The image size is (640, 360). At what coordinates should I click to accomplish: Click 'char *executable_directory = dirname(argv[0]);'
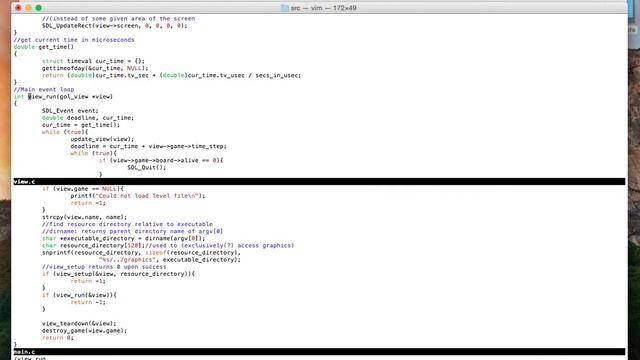(124, 238)
